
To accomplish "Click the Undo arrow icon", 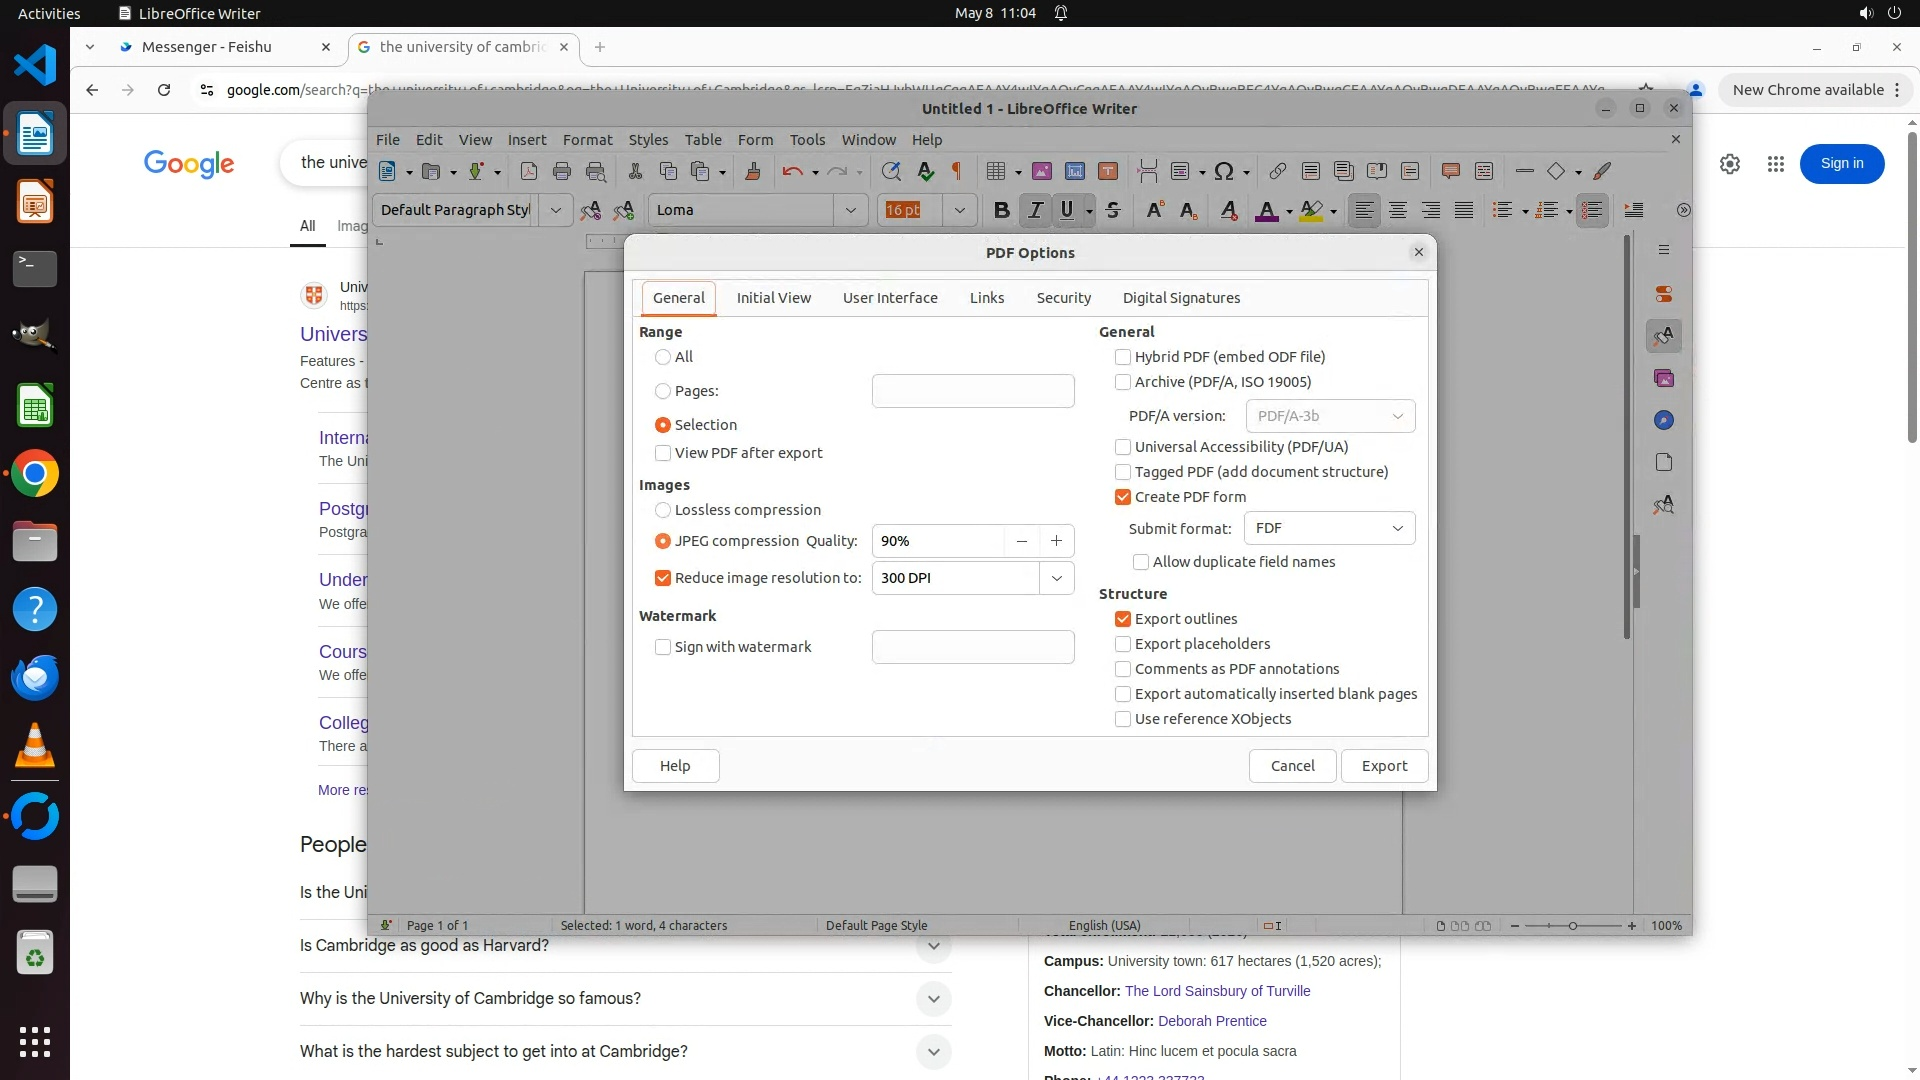I will coord(792,172).
